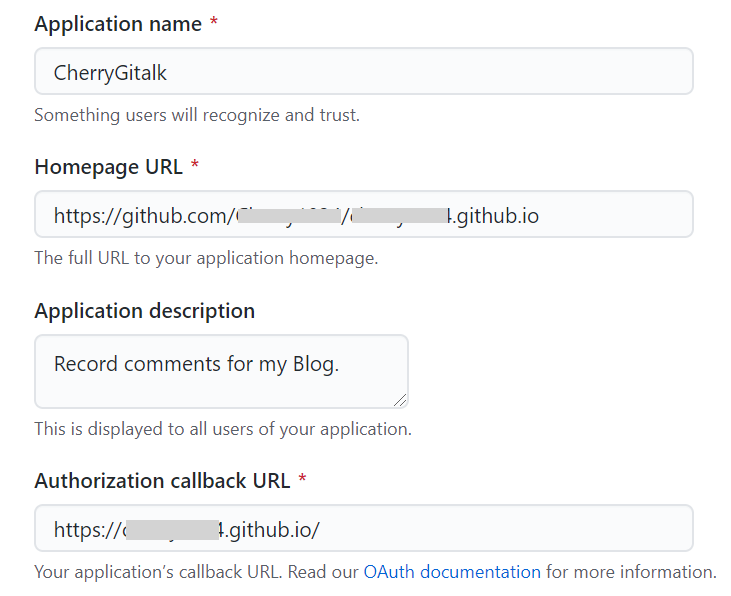Click the red asterisk beside Application name
The width and height of the screenshot is (731, 596).
(214, 24)
